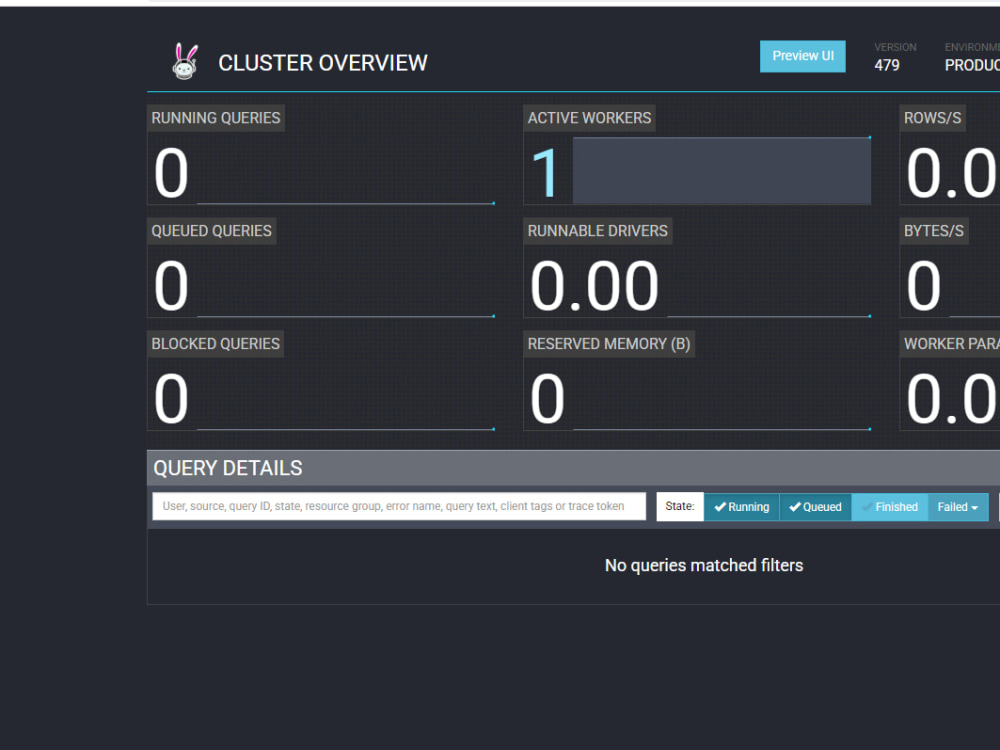Expand the Failed filter dropdown
Image resolution: width=1000 pixels, height=750 pixels.
[x=958, y=507]
